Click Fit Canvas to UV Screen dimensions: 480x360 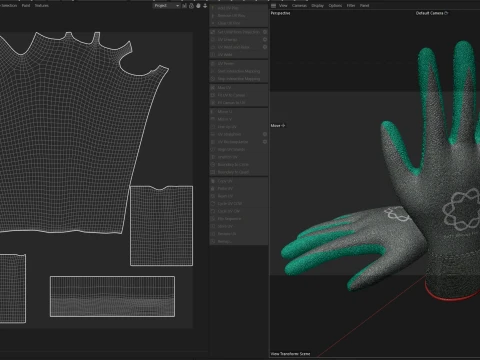coord(239,103)
